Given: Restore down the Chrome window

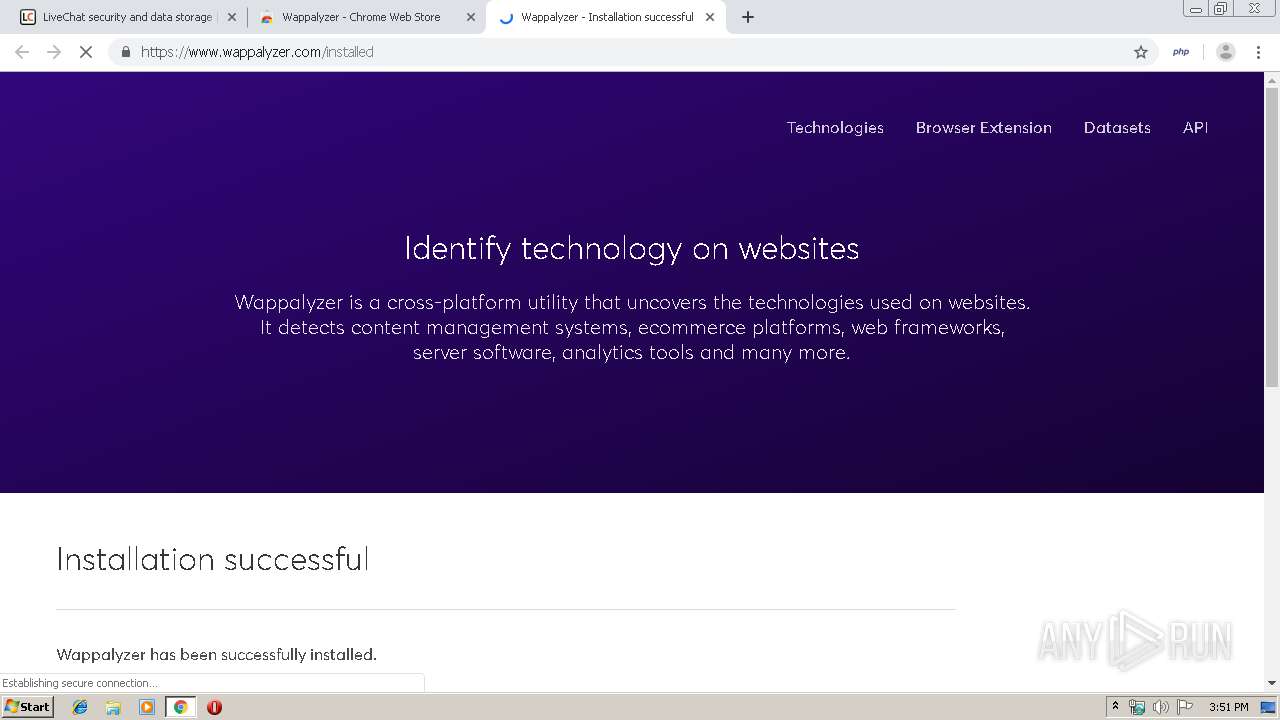Looking at the screenshot, I should click(x=1221, y=8).
